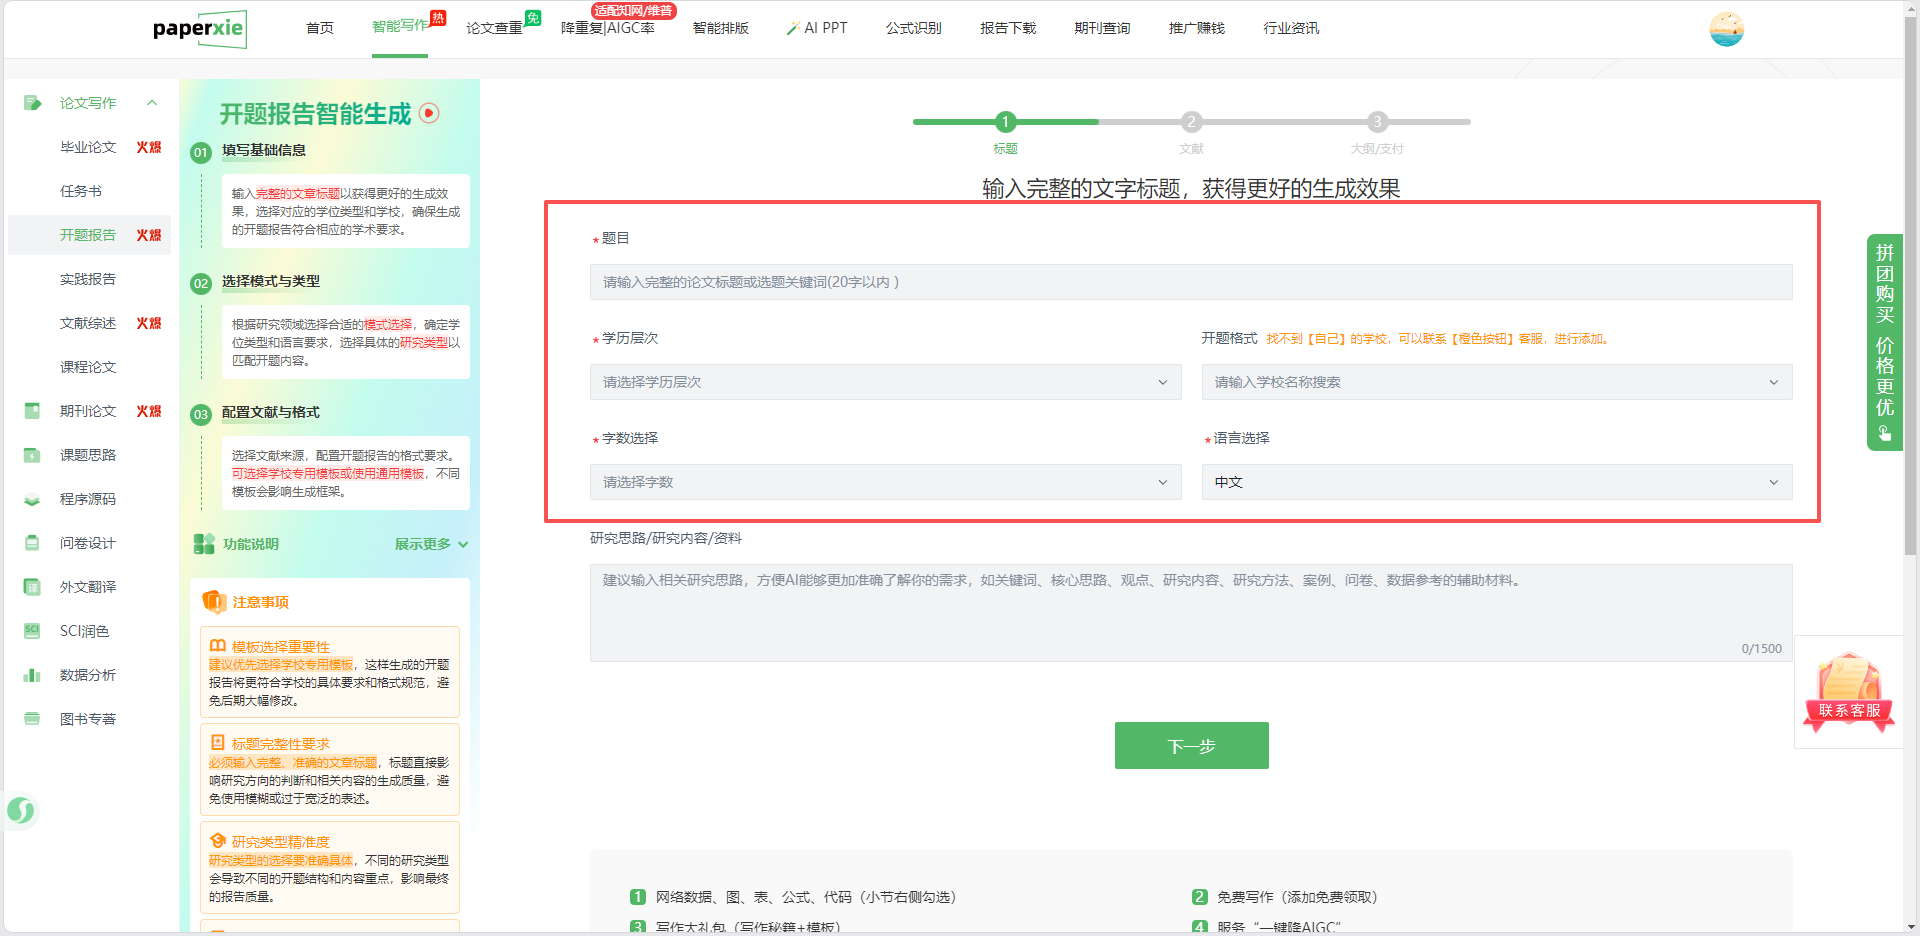Screen dimensions: 1920x936
Task: Click the 题目 title input field
Action: [1190, 282]
